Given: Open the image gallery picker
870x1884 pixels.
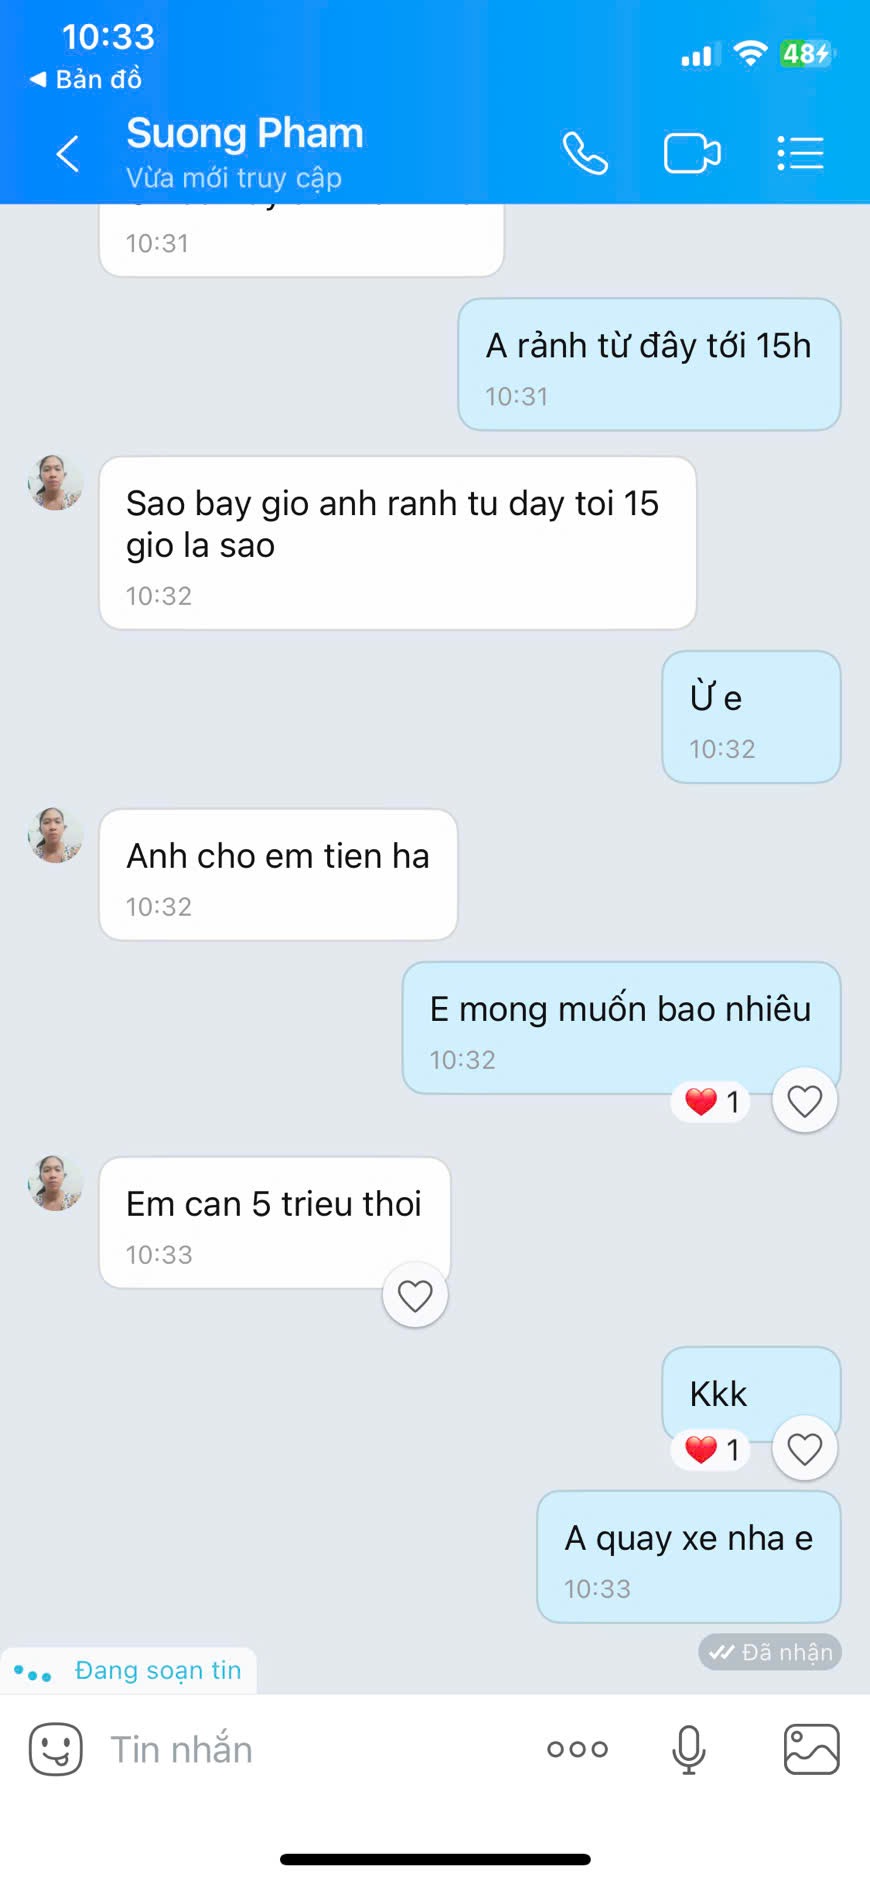Looking at the screenshot, I should pyautogui.click(x=811, y=1749).
